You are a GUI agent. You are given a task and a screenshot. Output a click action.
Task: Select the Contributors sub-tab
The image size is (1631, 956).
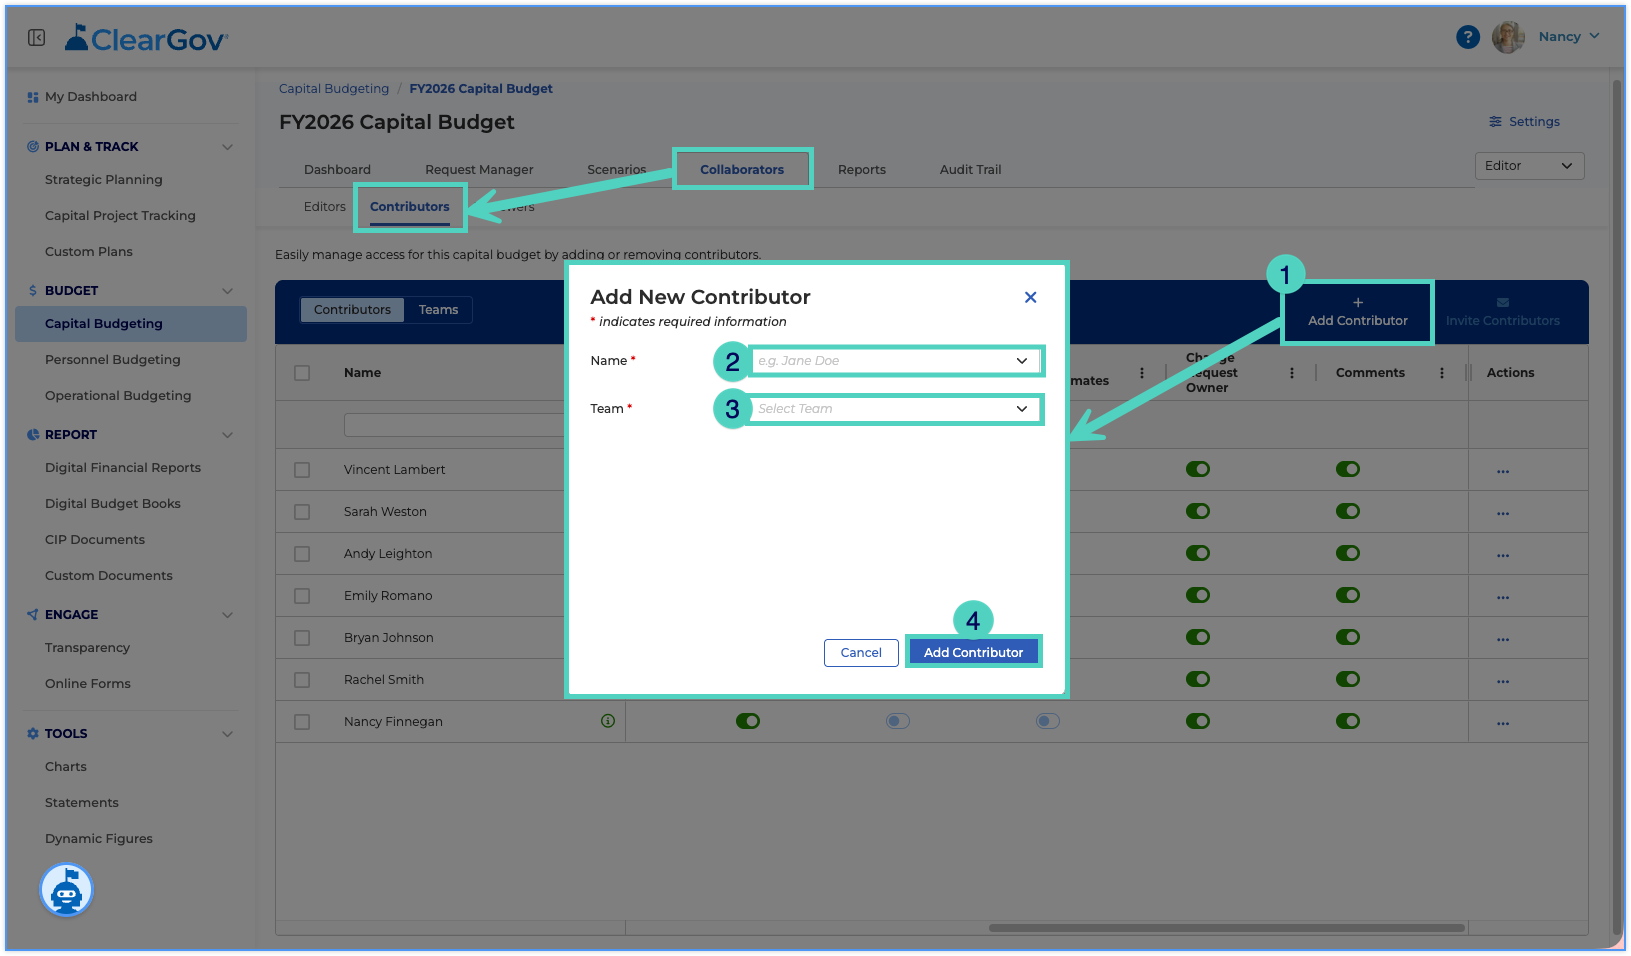[x=410, y=207]
